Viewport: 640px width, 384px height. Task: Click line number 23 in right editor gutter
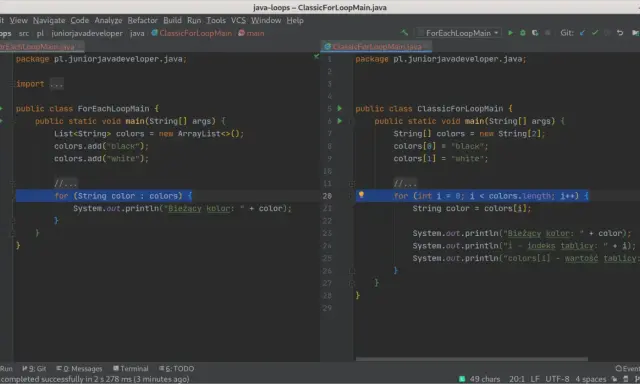click(327, 233)
